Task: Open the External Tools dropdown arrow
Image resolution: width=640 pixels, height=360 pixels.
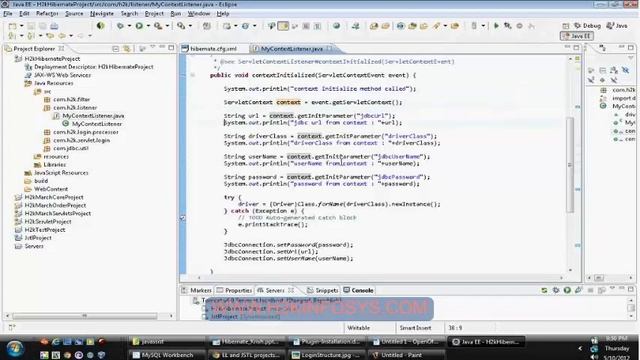Action: (x=167, y=26)
